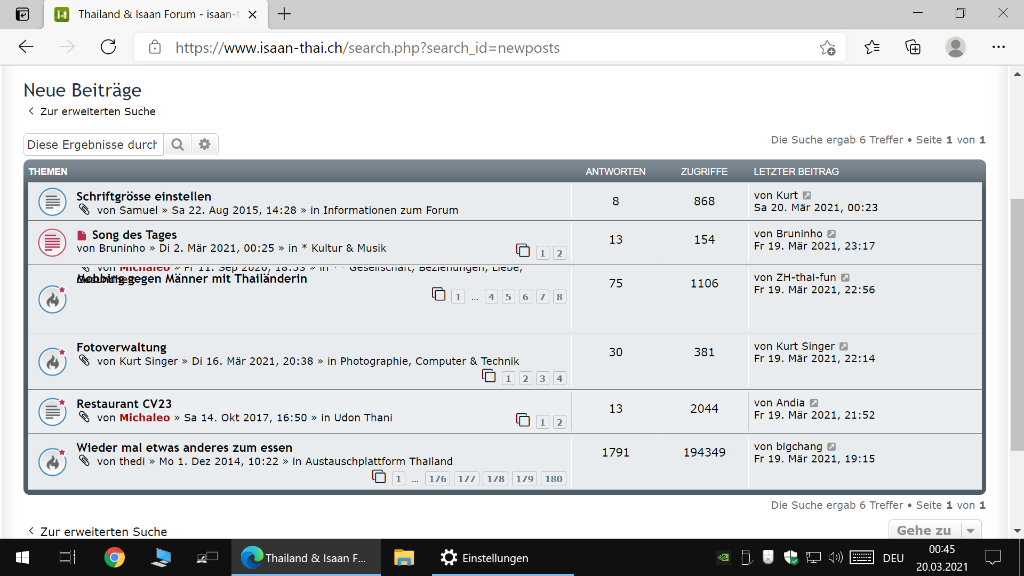Go to page 2 of Restaurant CV23
This screenshot has width=1024, height=576.
tap(560, 423)
